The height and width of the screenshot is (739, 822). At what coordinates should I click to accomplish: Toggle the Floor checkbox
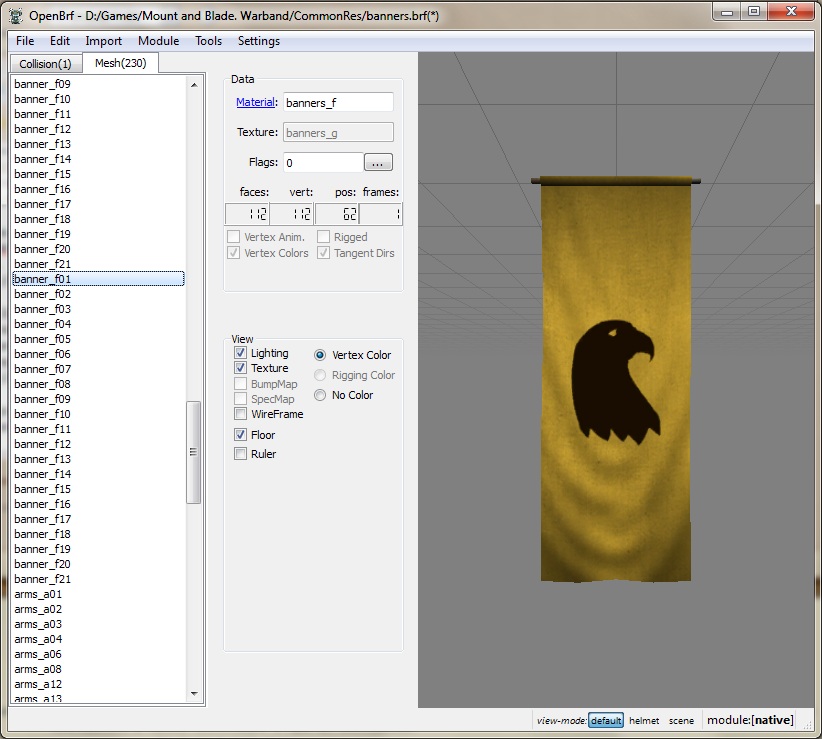coord(241,435)
